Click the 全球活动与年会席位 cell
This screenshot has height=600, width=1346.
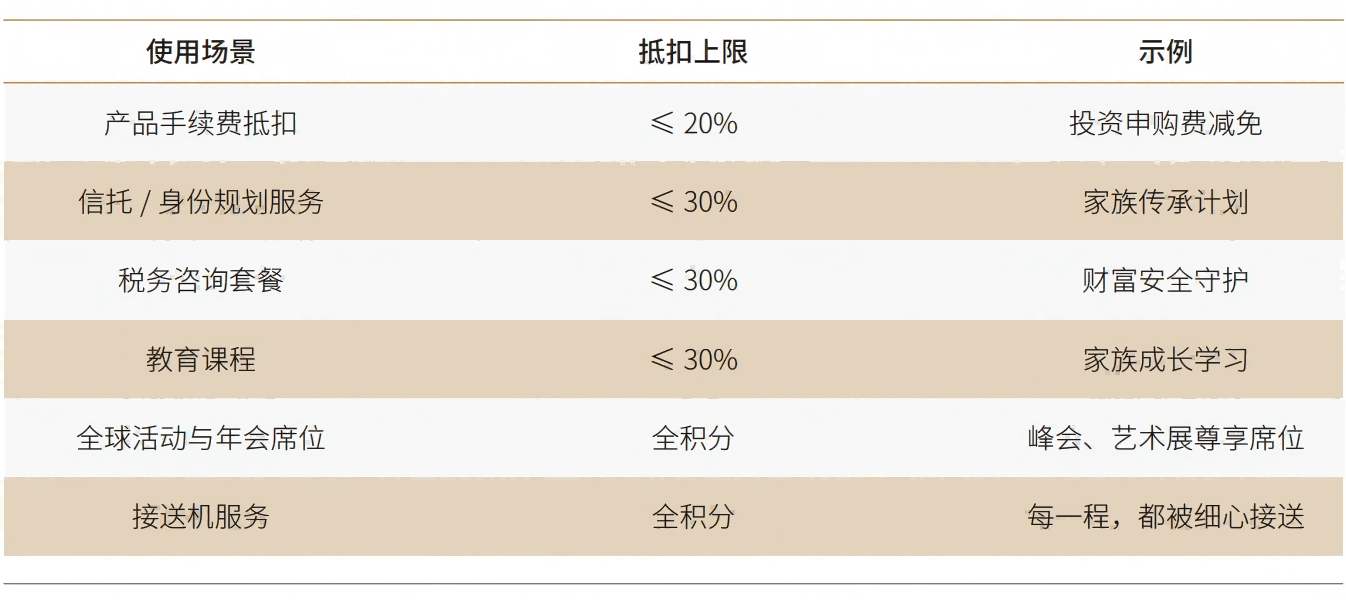click(x=200, y=438)
